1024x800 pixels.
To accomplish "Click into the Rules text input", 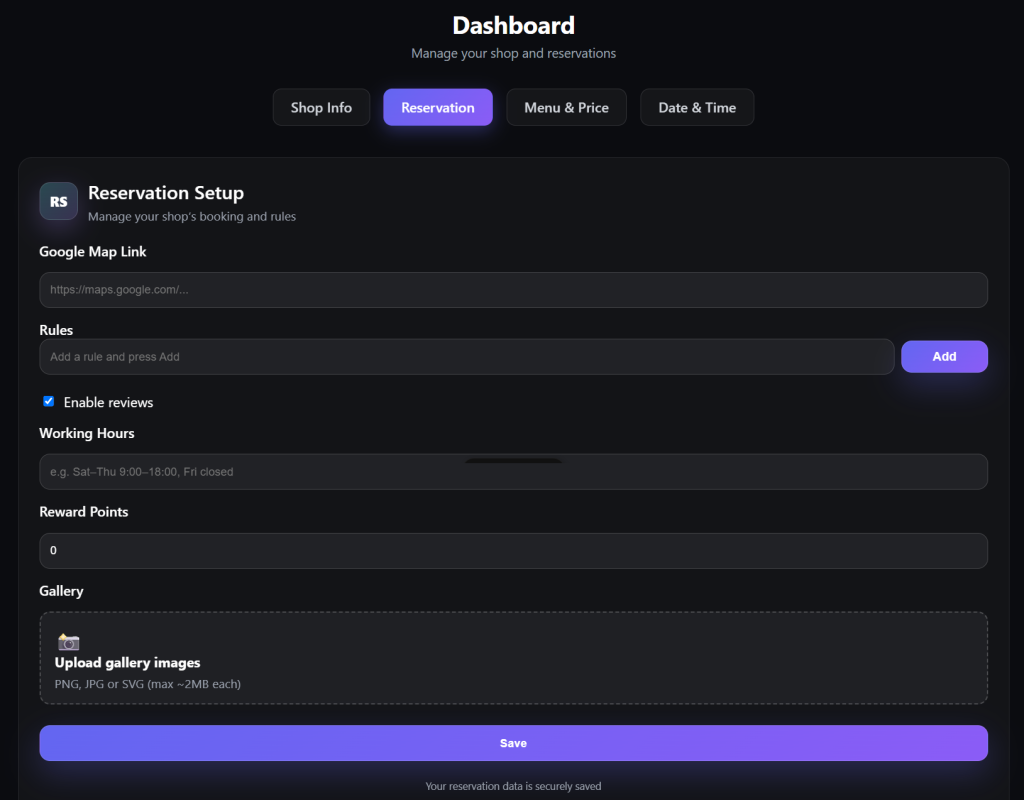I will pyautogui.click(x=466, y=357).
